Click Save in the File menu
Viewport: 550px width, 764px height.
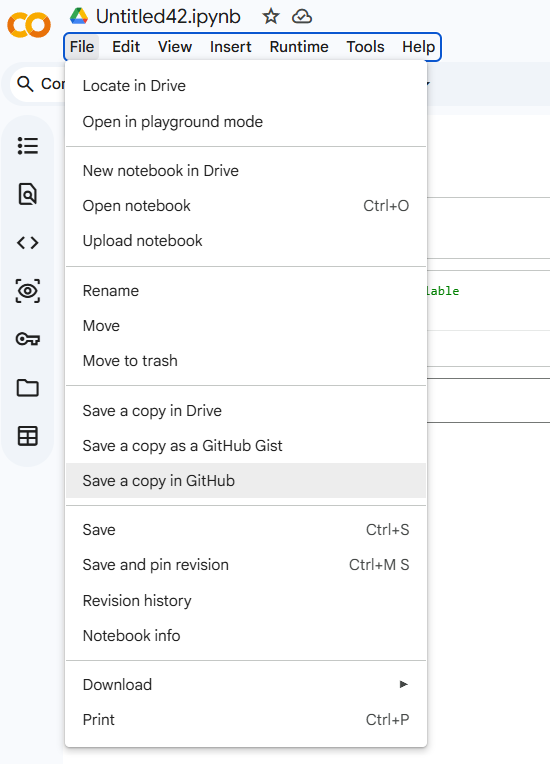[x=246, y=530]
